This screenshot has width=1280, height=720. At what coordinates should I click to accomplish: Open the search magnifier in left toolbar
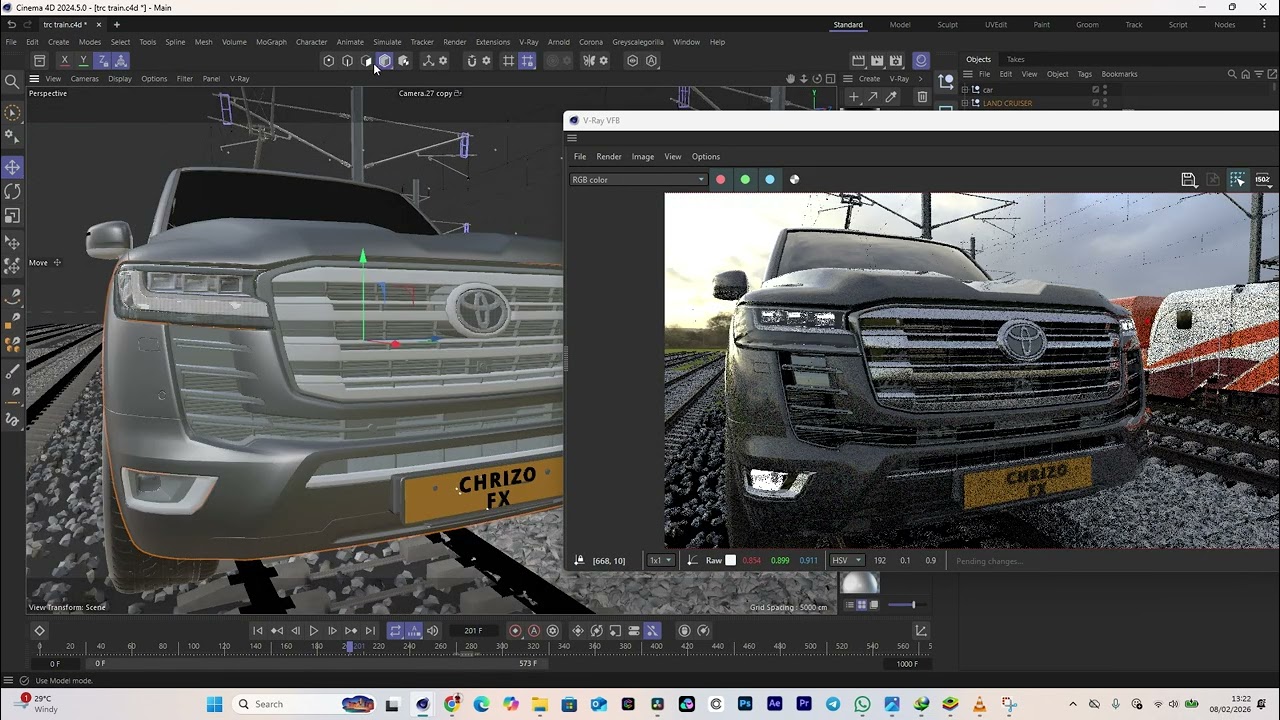click(x=12, y=82)
